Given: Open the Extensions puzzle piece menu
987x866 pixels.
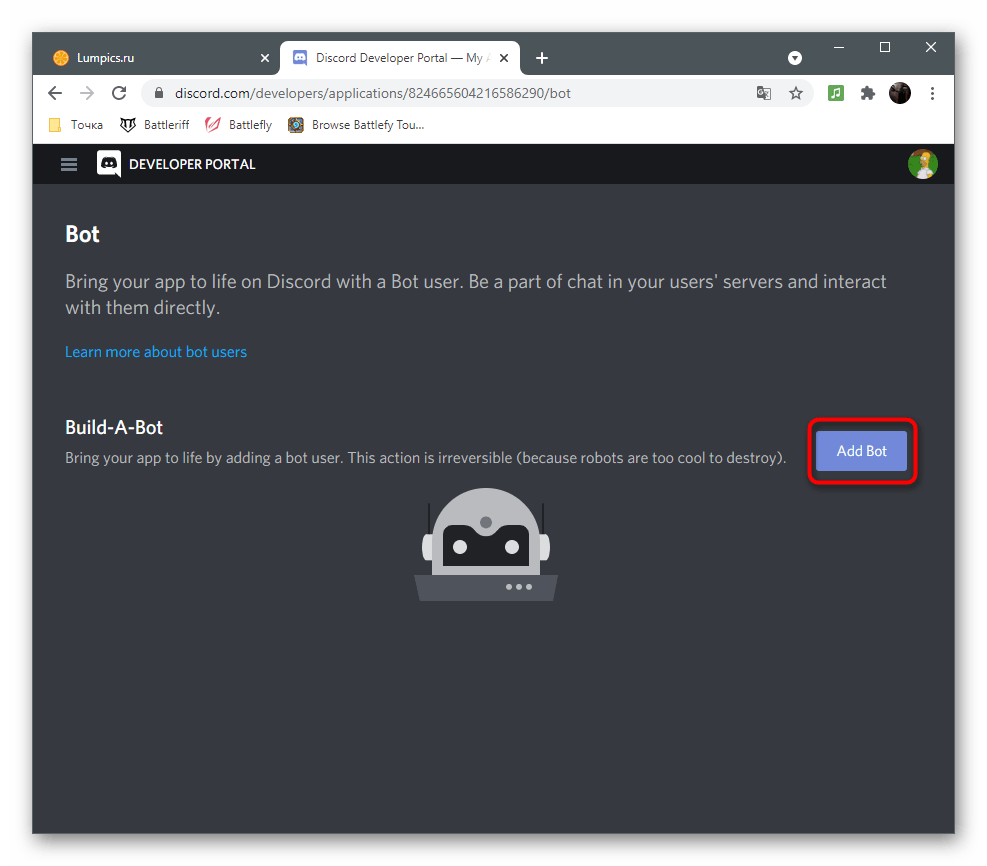Looking at the screenshot, I should [867, 92].
